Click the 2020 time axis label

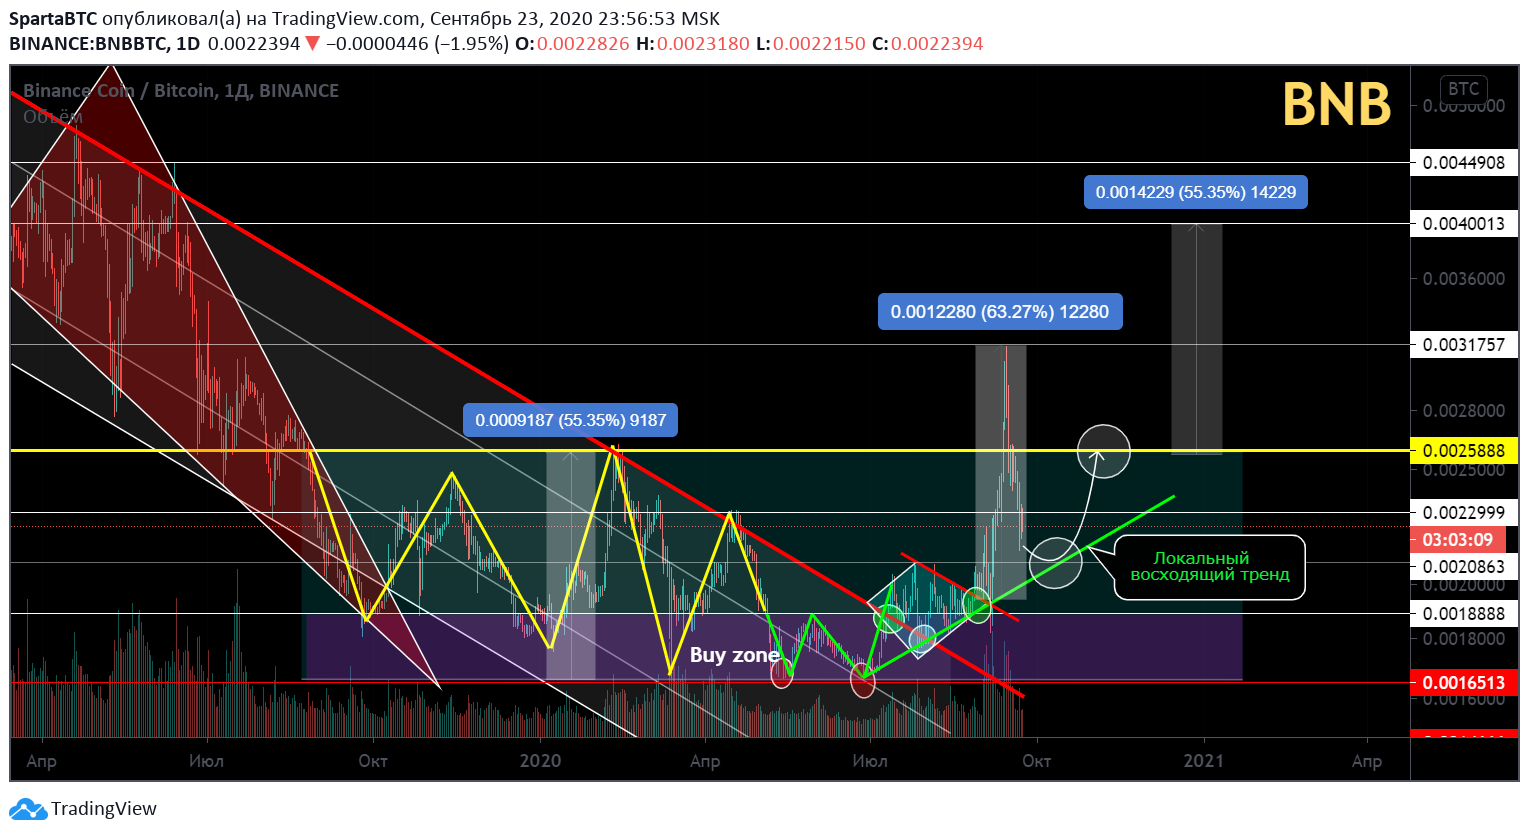(x=540, y=761)
